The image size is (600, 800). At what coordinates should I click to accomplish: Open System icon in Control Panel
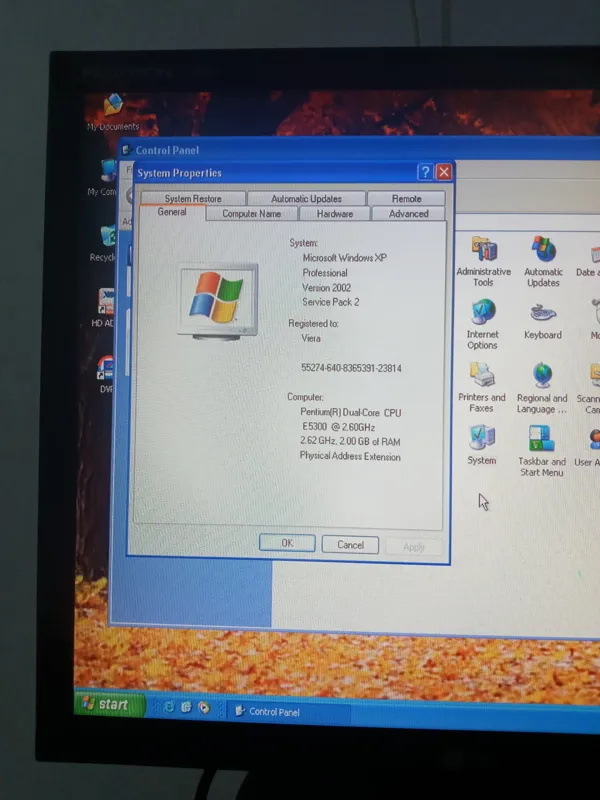tap(482, 444)
